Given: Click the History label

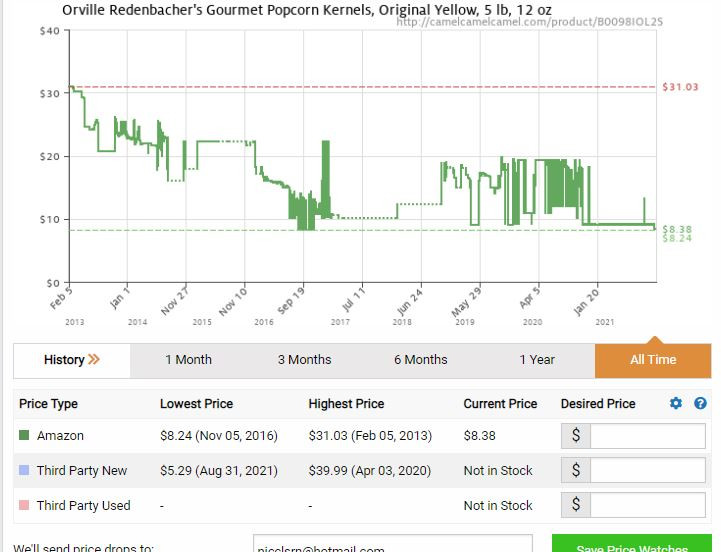Looking at the screenshot, I should [x=64, y=360].
